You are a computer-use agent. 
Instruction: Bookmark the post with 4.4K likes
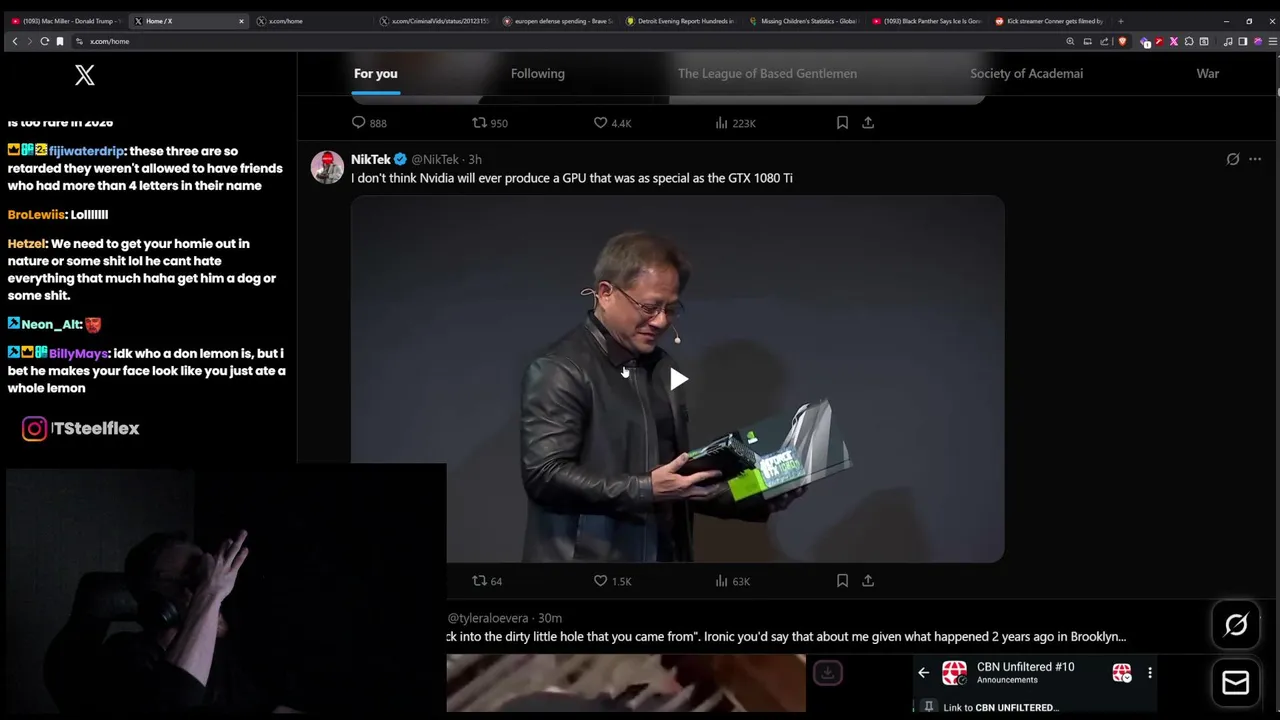tap(842, 123)
